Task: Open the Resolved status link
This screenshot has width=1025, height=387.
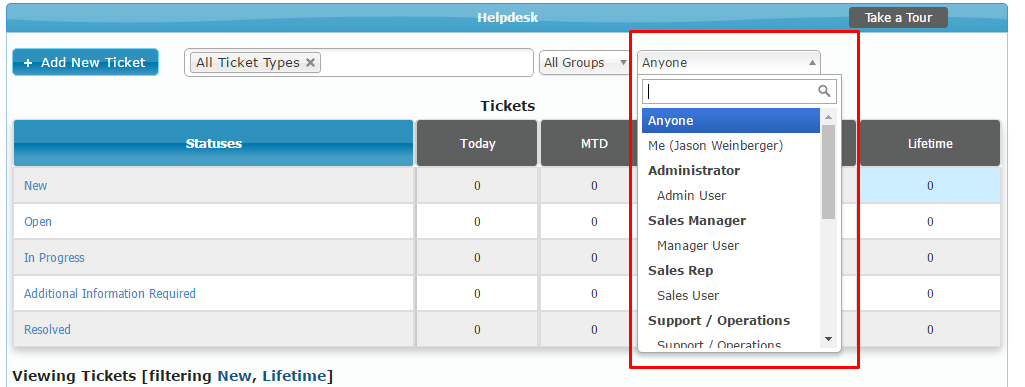Action: coord(47,329)
